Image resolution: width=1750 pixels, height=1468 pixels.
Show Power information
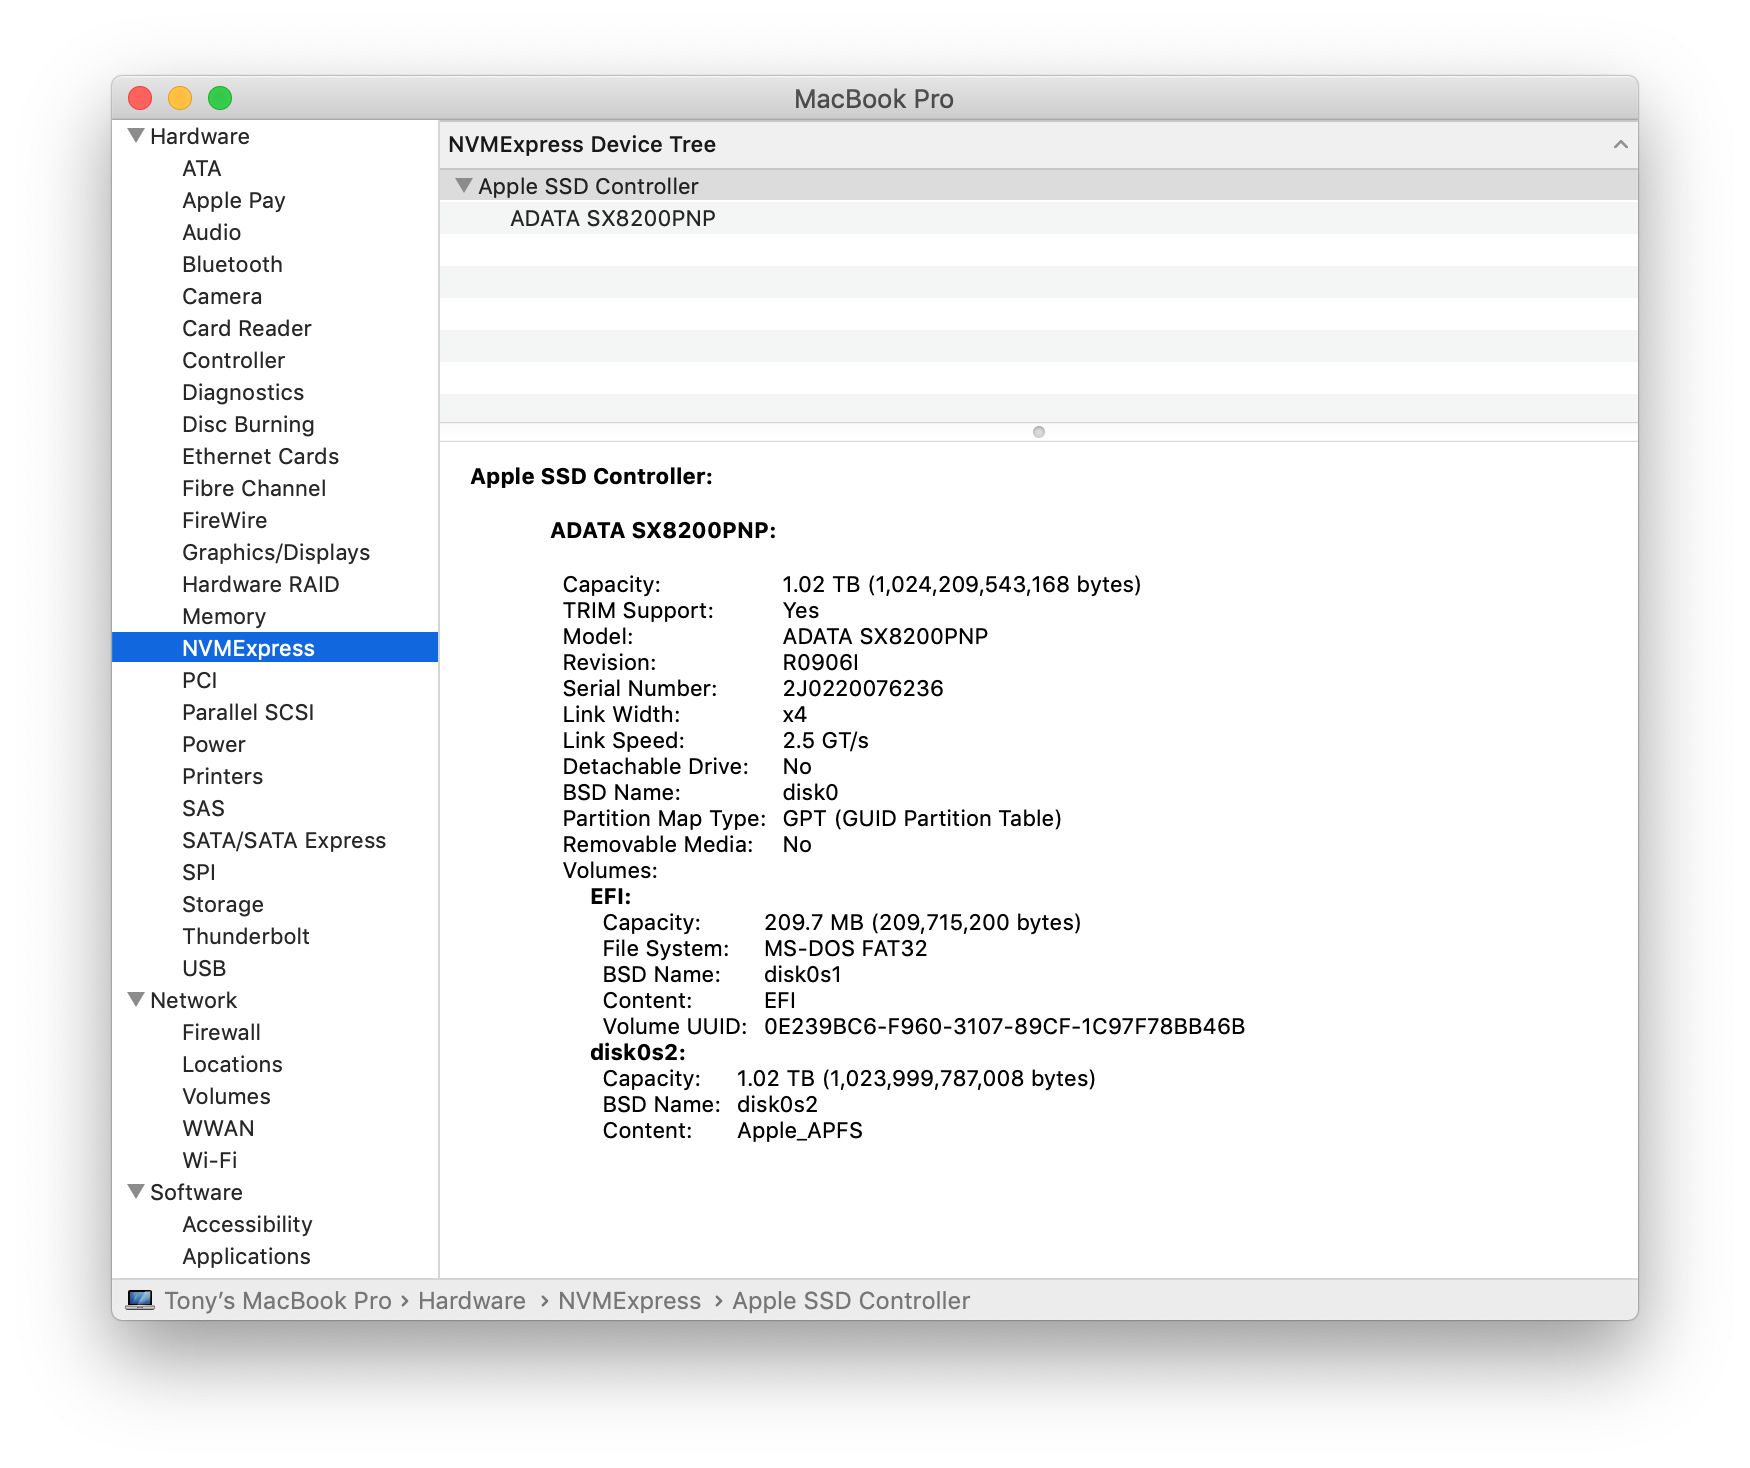(x=213, y=744)
